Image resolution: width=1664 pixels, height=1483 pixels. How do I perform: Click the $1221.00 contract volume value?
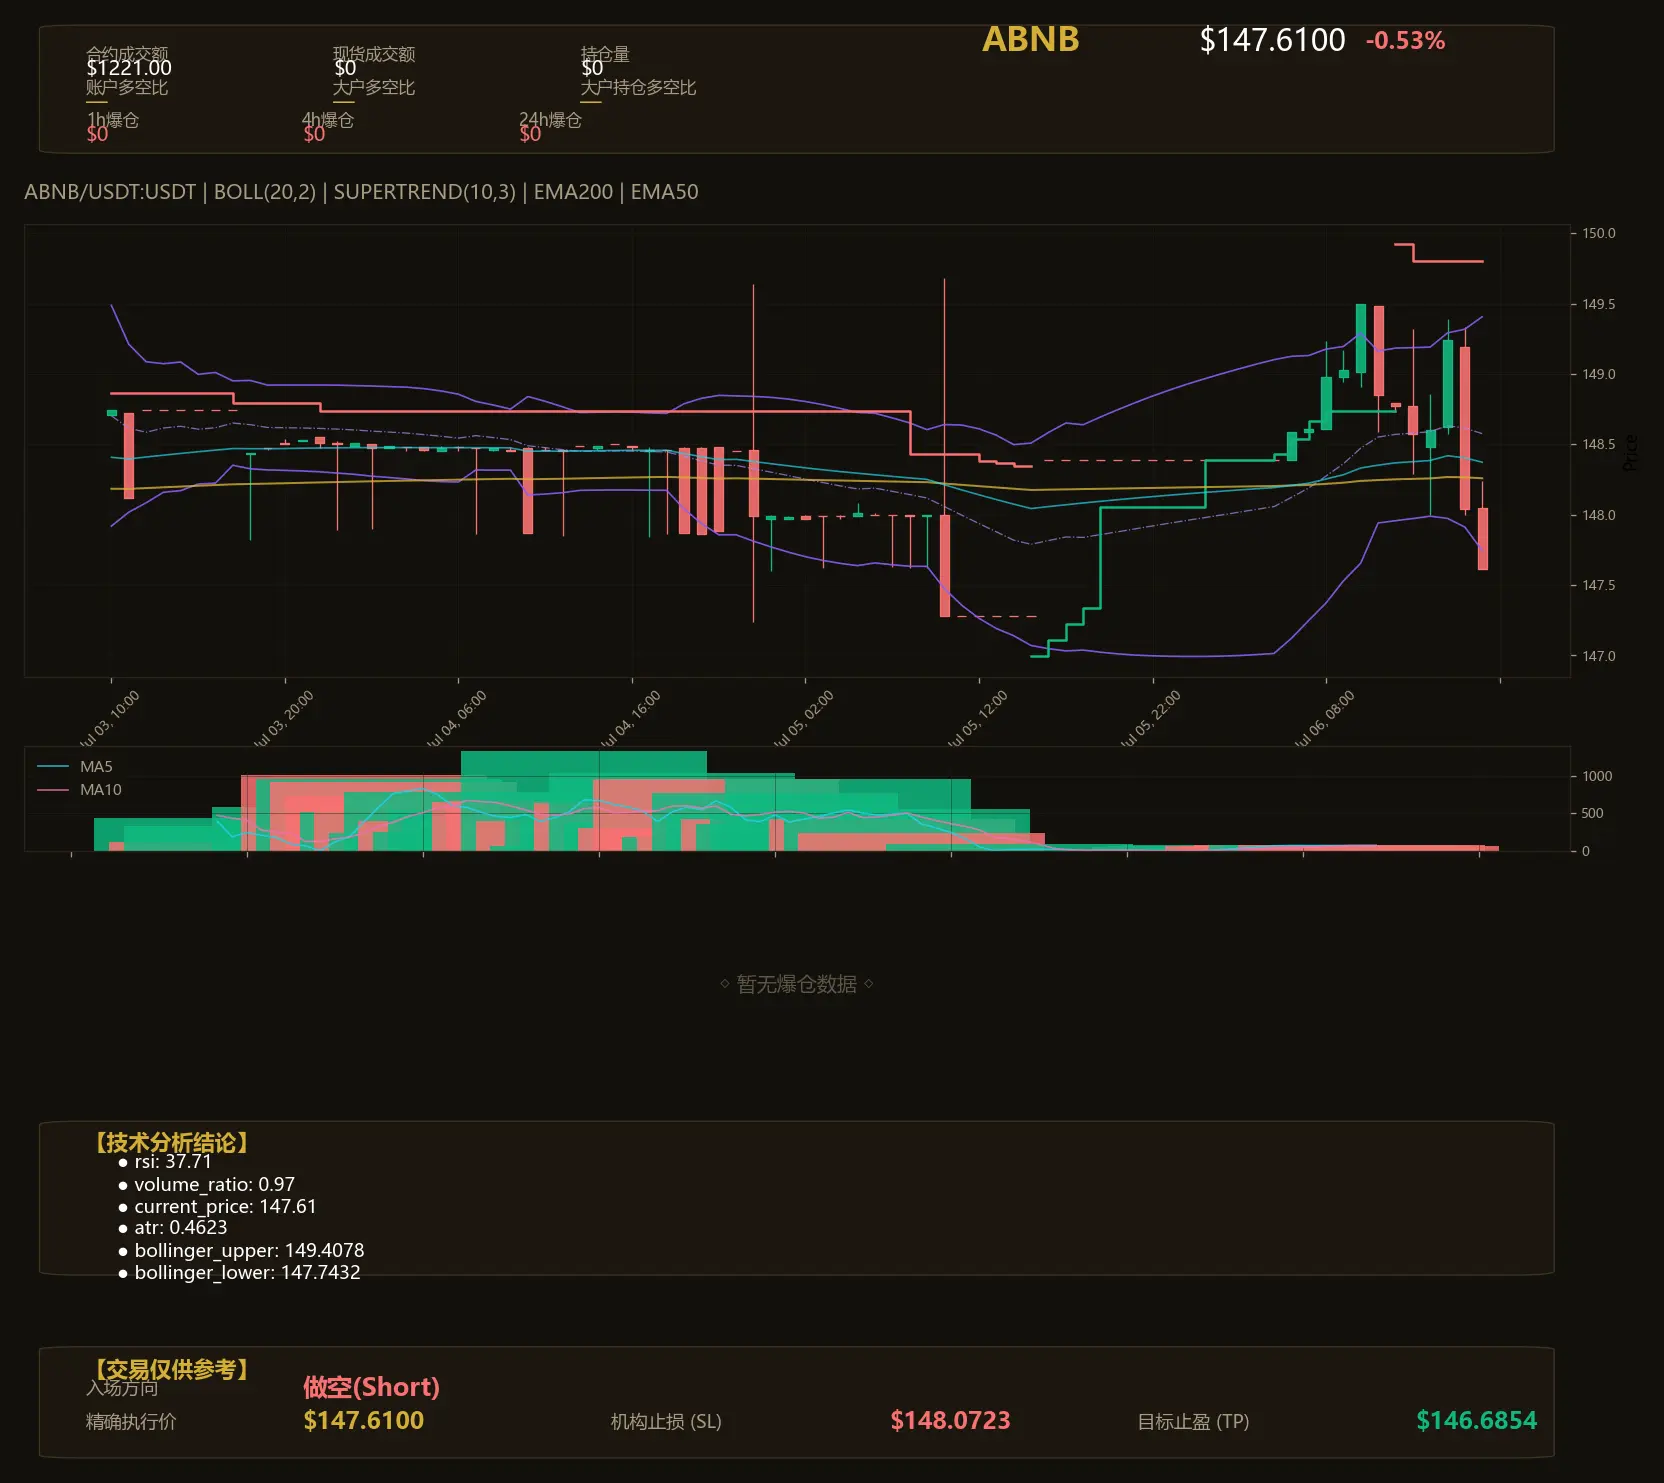point(129,68)
